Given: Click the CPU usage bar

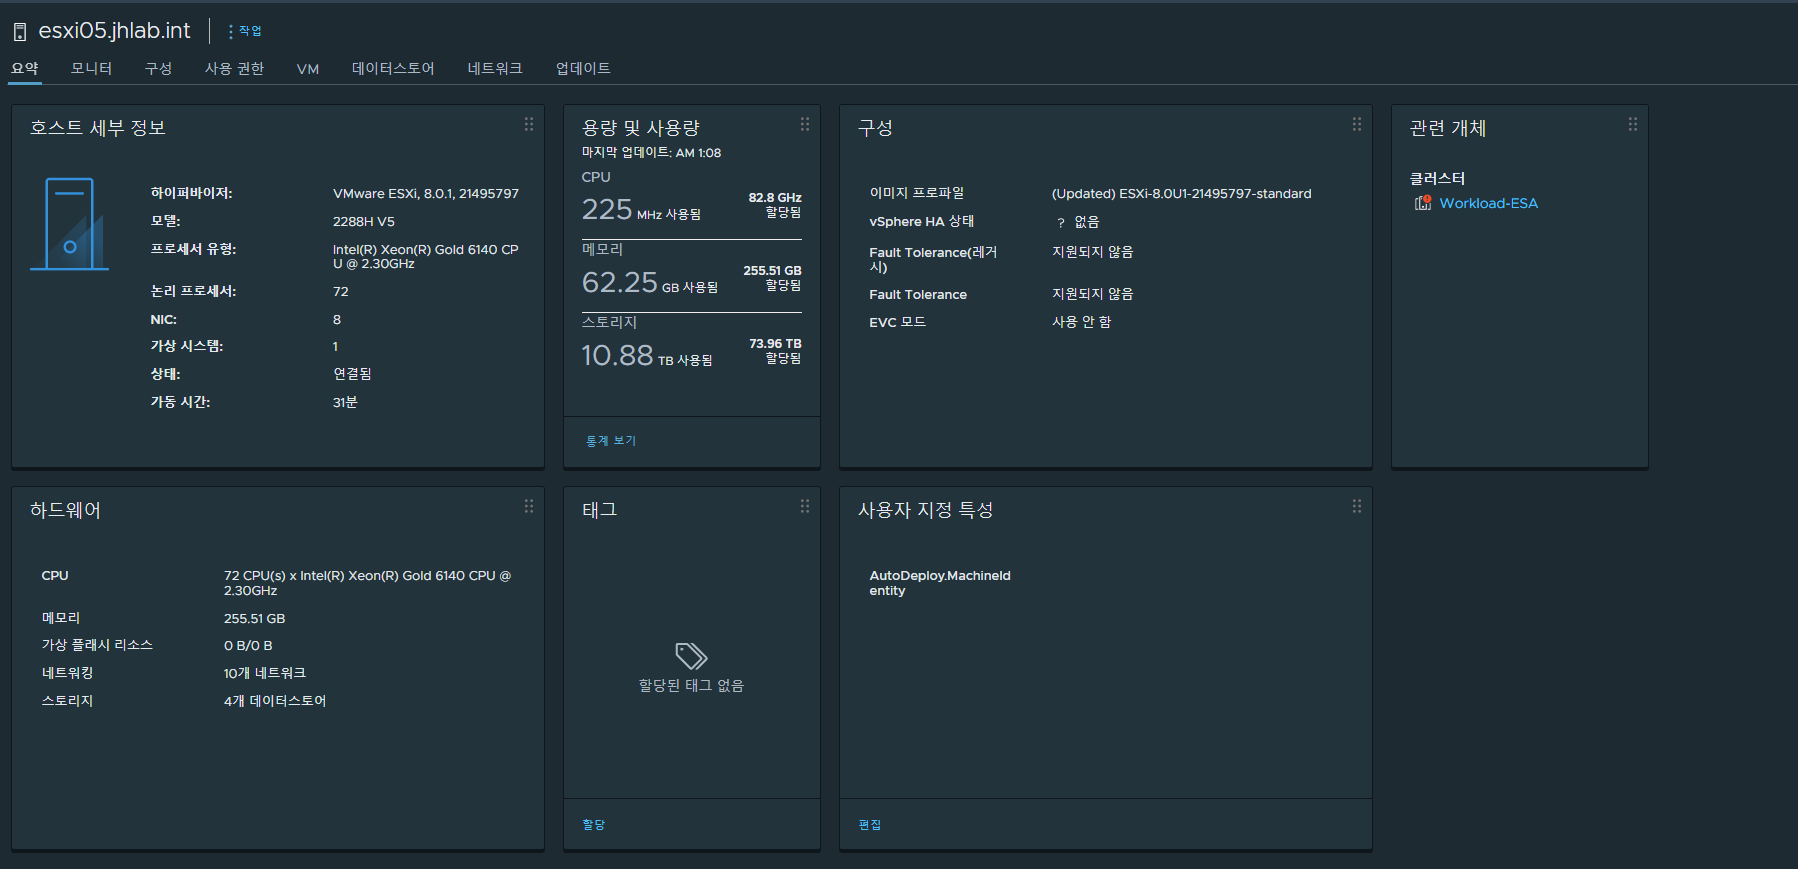Looking at the screenshot, I should point(692,240).
